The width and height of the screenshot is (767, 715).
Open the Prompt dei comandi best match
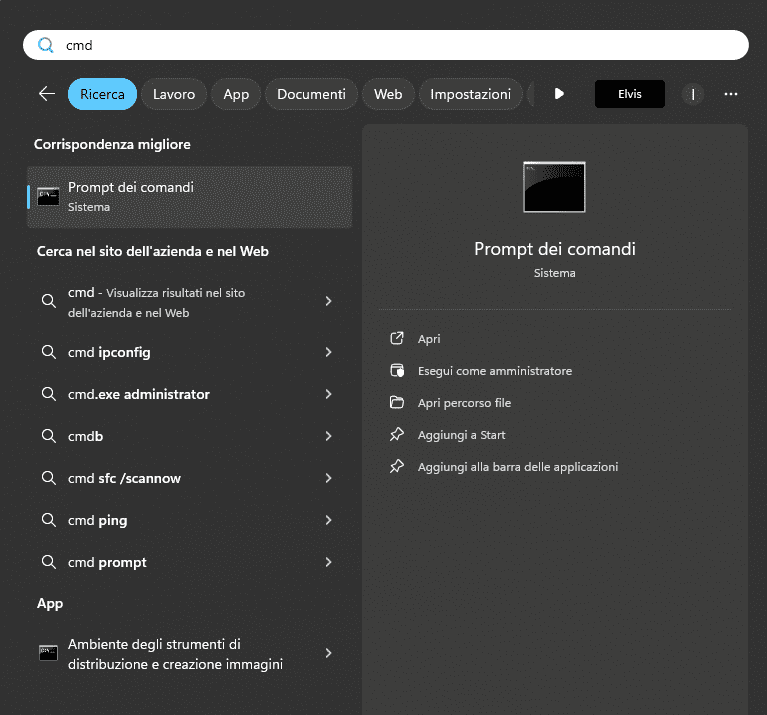(190, 197)
